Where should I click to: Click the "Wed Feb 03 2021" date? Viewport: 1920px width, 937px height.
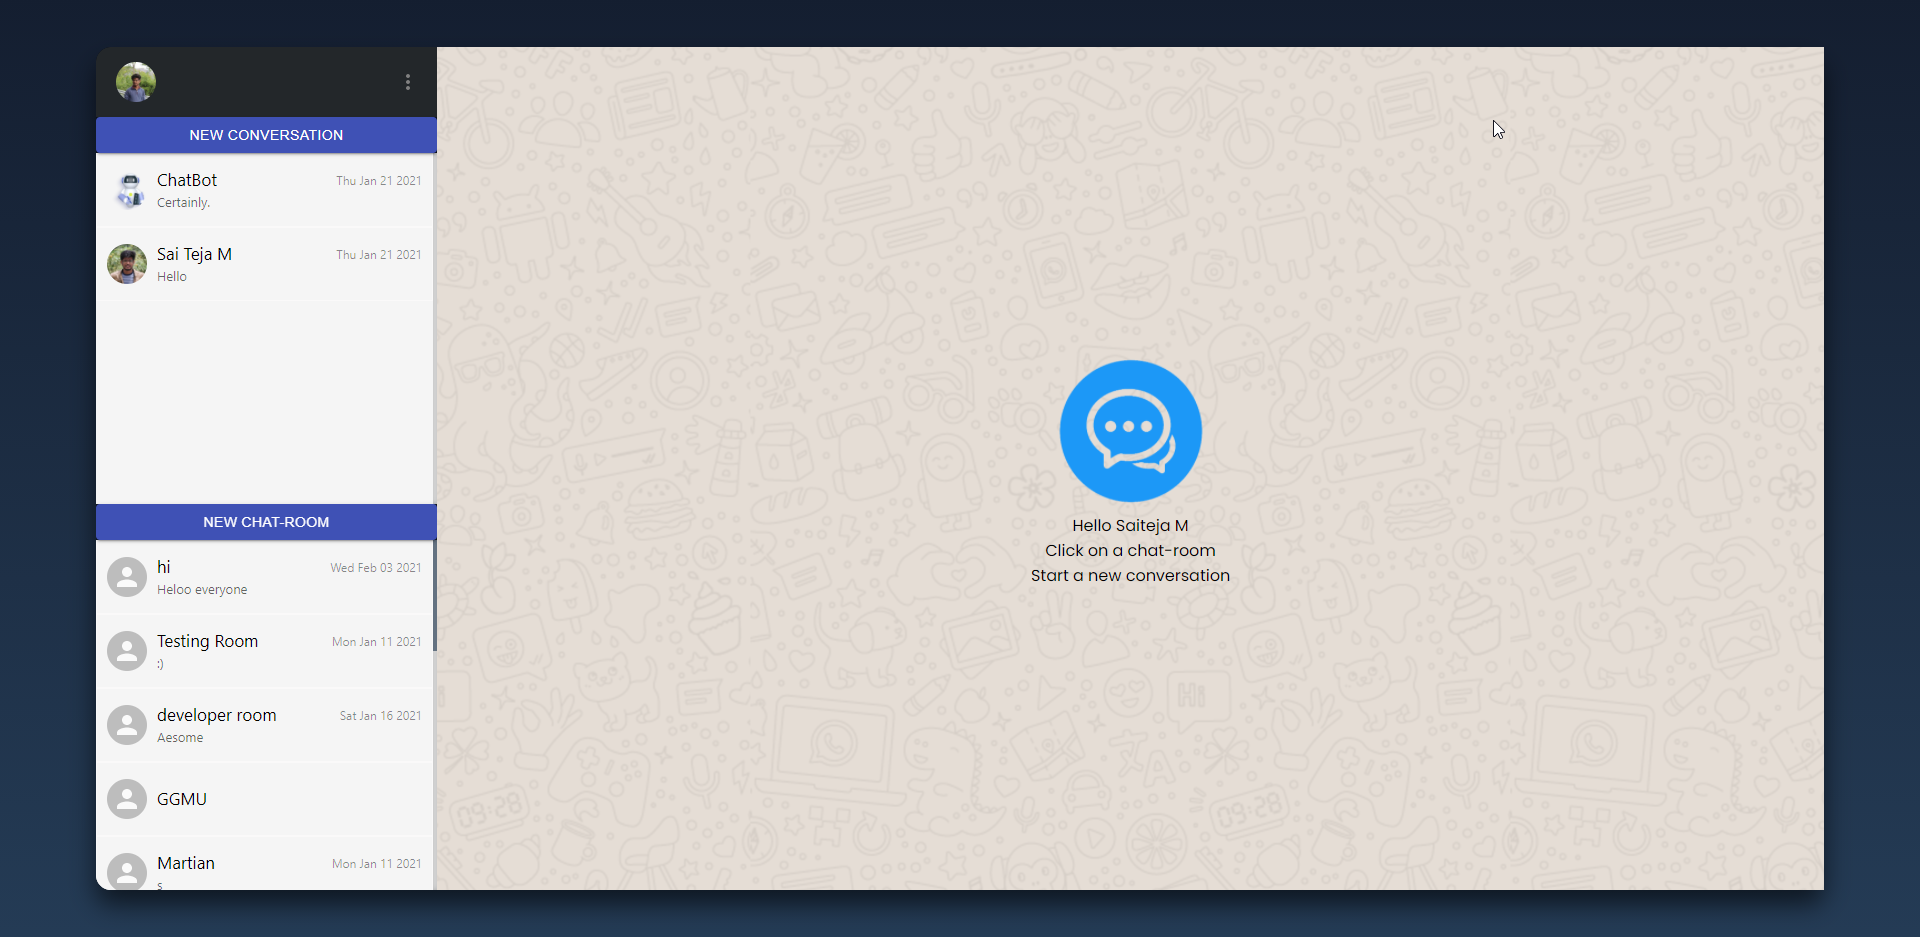[x=376, y=568]
